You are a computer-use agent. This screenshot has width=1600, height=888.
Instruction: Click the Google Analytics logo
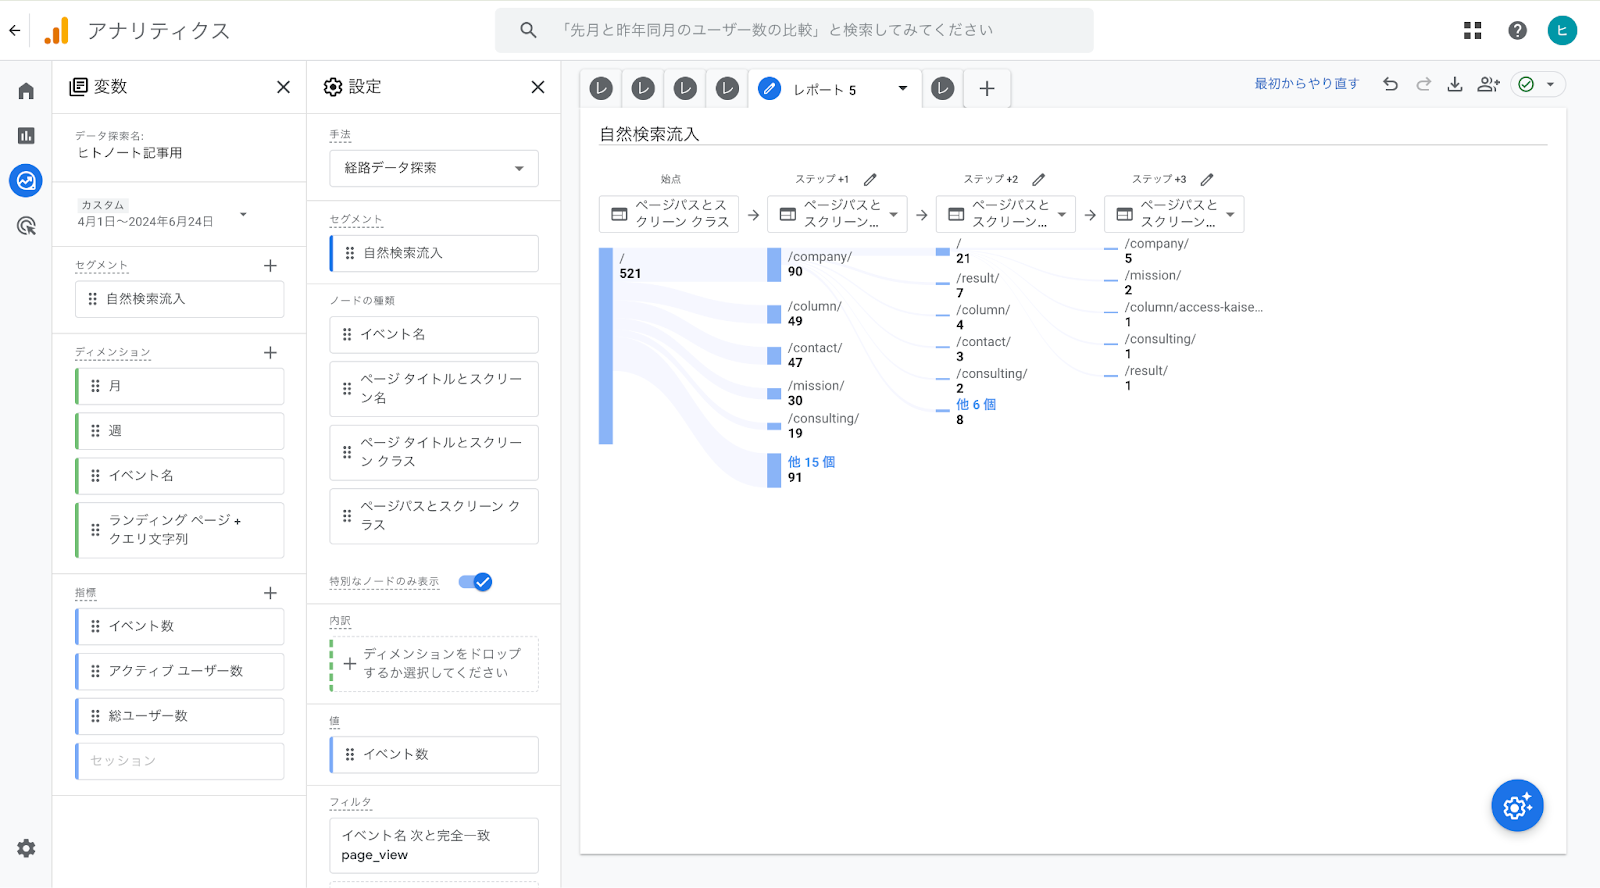coord(57,31)
